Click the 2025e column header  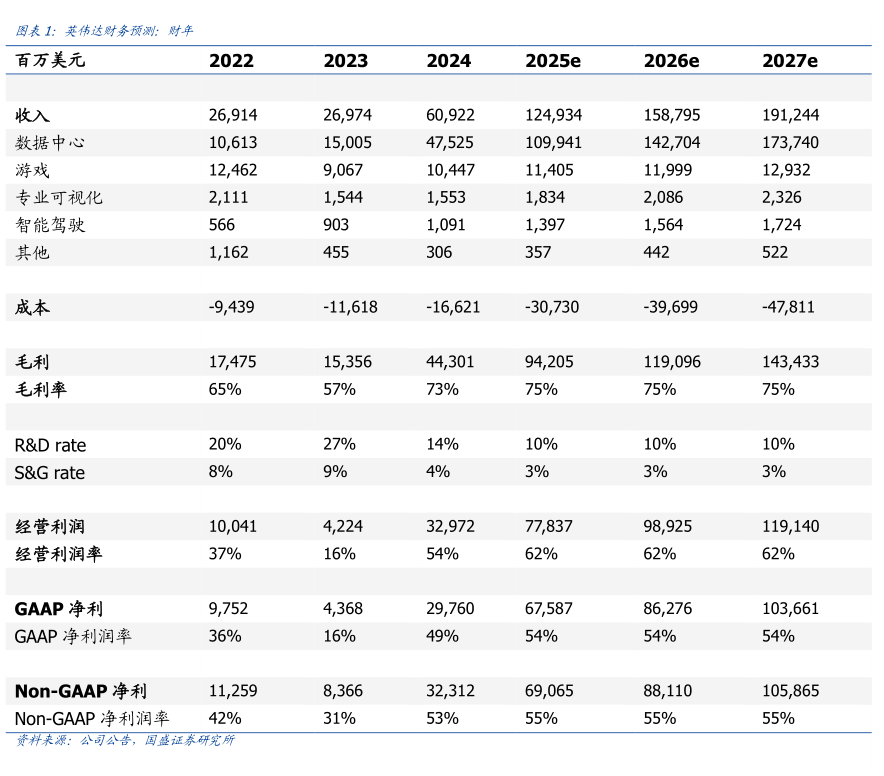point(552,61)
